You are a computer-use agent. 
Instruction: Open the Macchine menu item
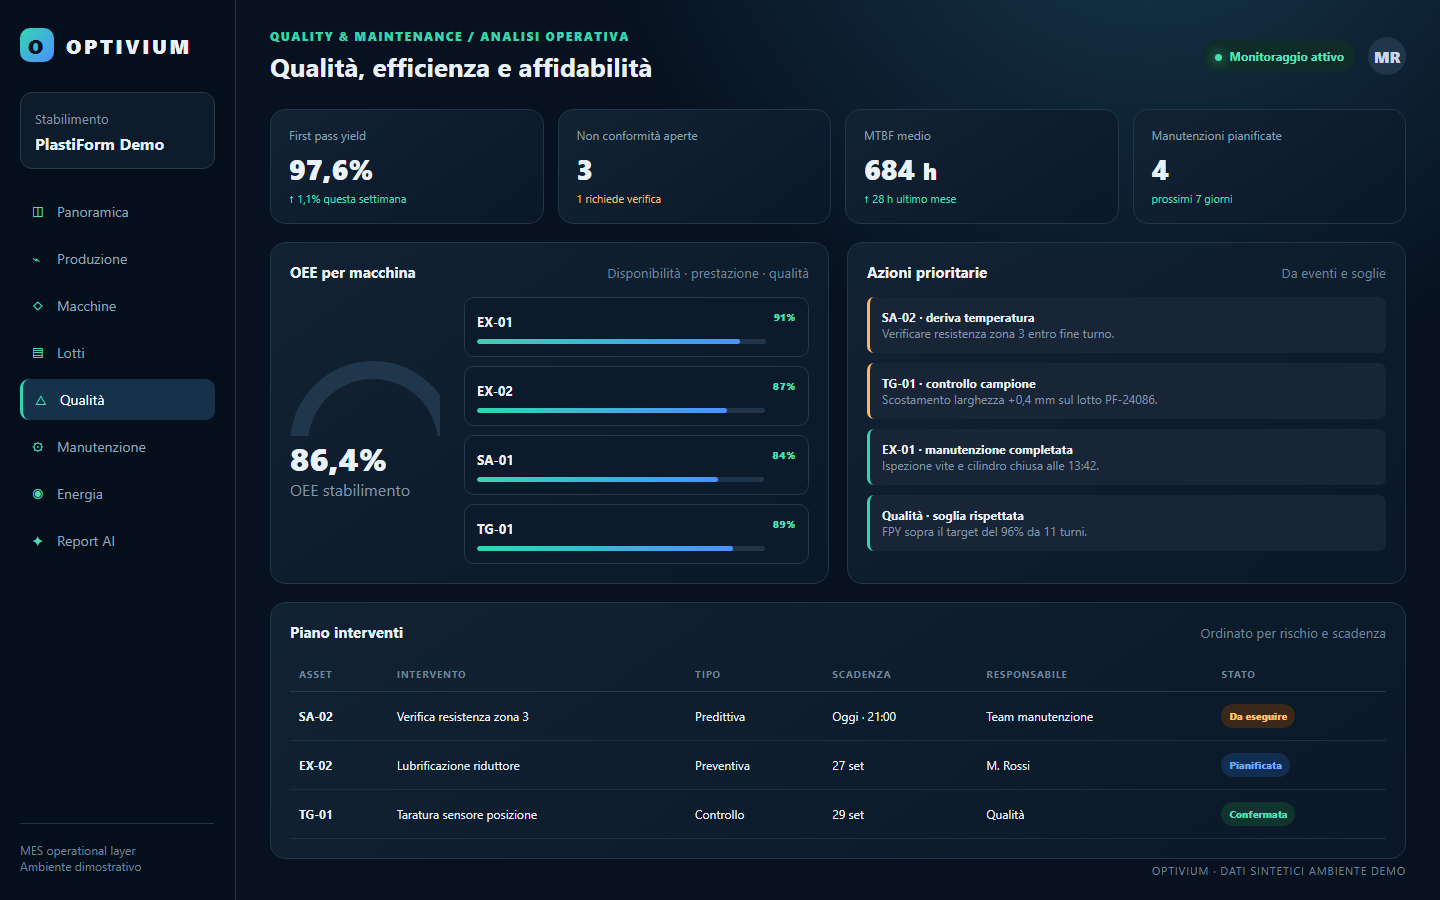pyautogui.click(x=117, y=306)
